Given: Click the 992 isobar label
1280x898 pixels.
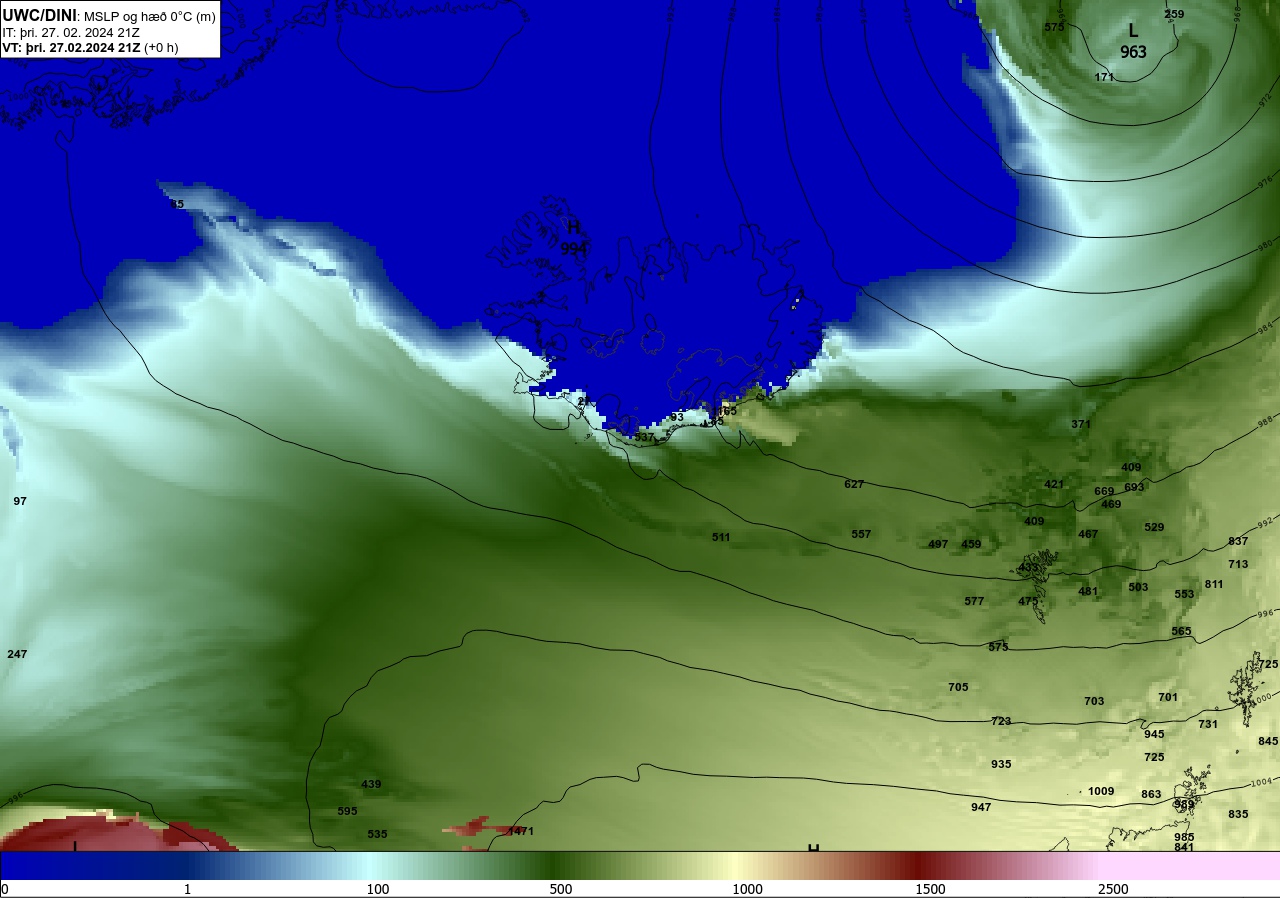Looking at the screenshot, I should [1264, 522].
